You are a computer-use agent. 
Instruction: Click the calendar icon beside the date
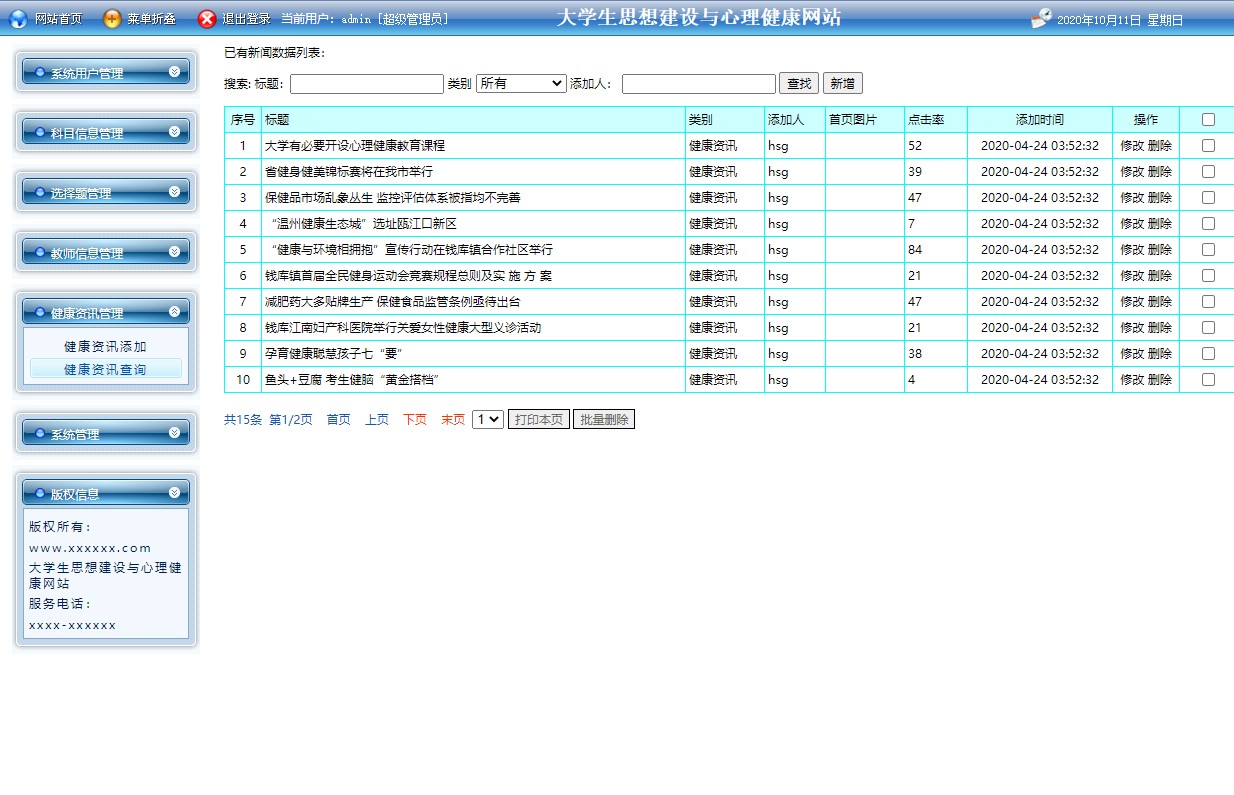(1041, 19)
